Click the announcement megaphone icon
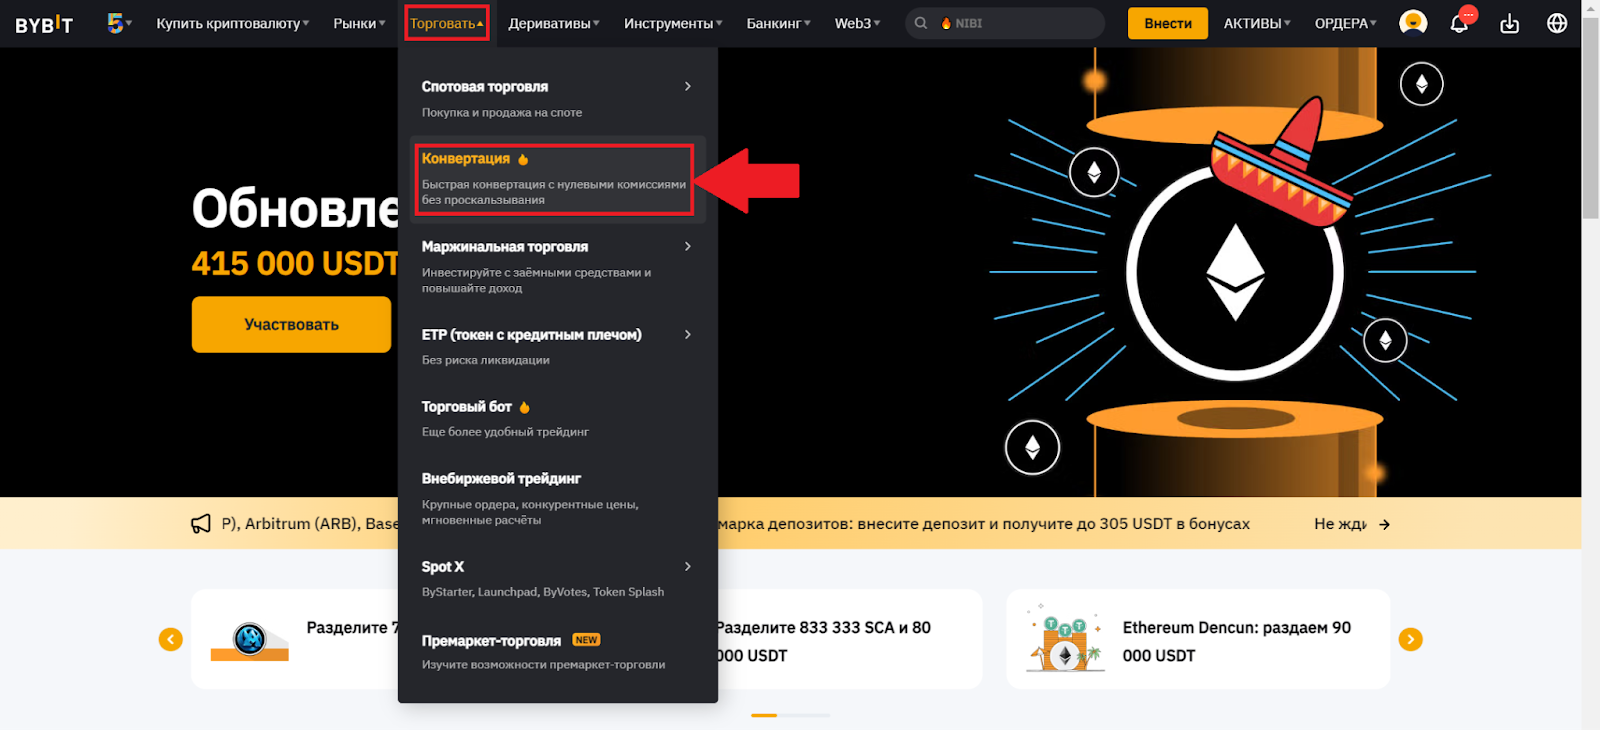Viewport: 1600px width, 730px height. click(x=201, y=524)
